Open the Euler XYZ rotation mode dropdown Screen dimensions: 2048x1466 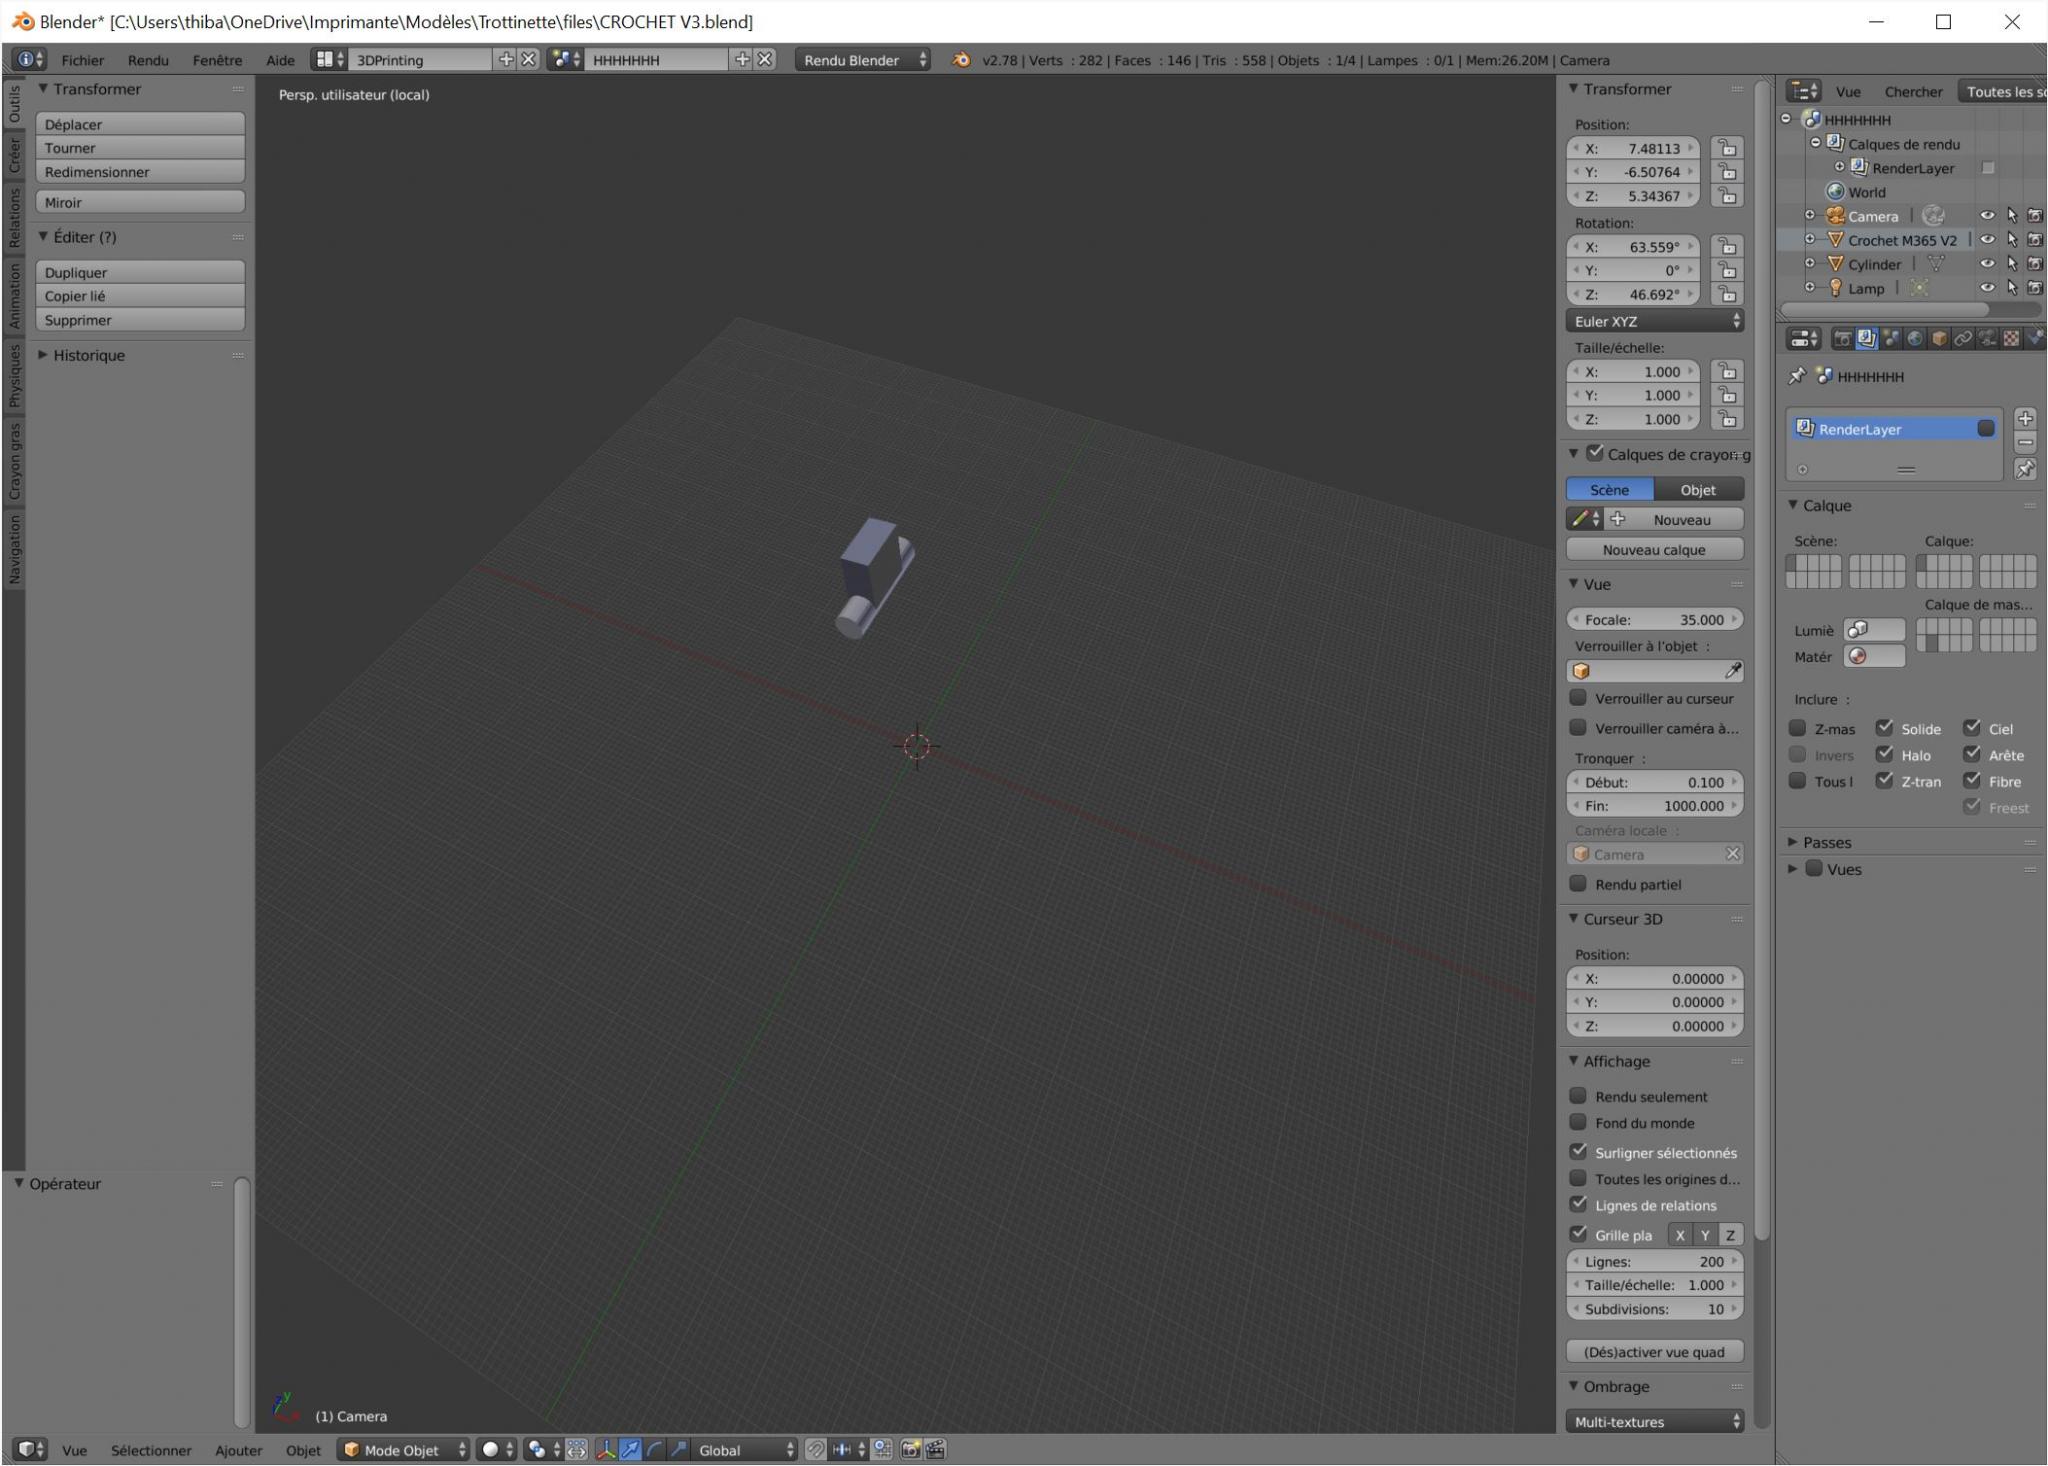click(1654, 321)
